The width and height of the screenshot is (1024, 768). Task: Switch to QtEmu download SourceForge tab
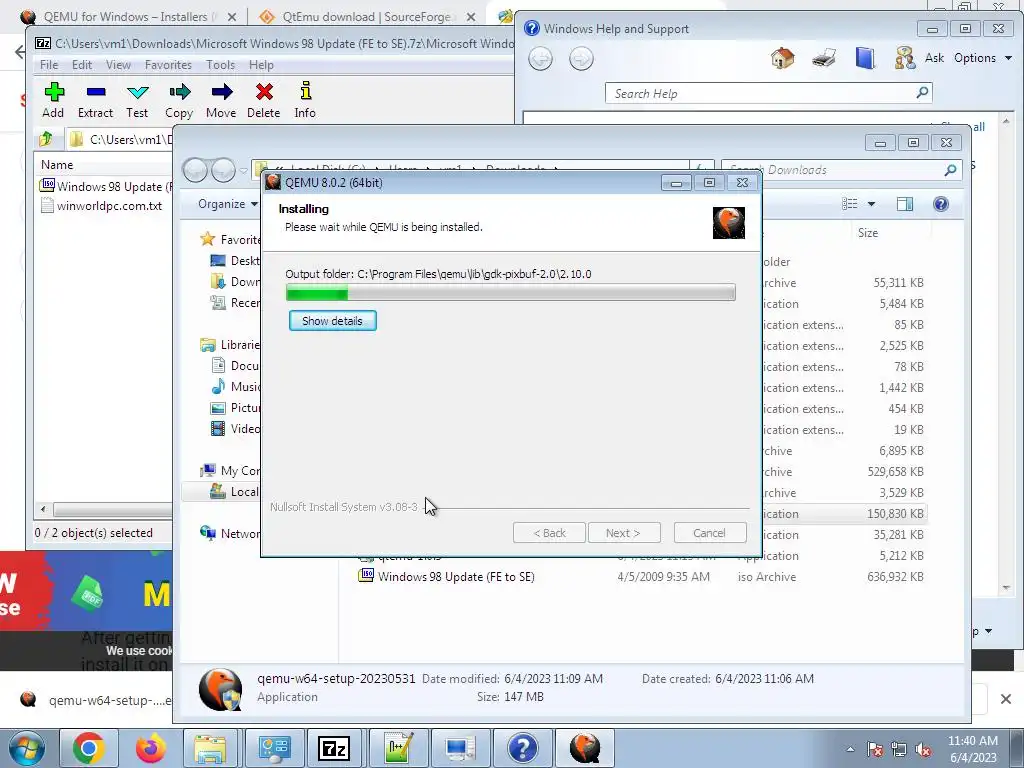[x=366, y=17]
